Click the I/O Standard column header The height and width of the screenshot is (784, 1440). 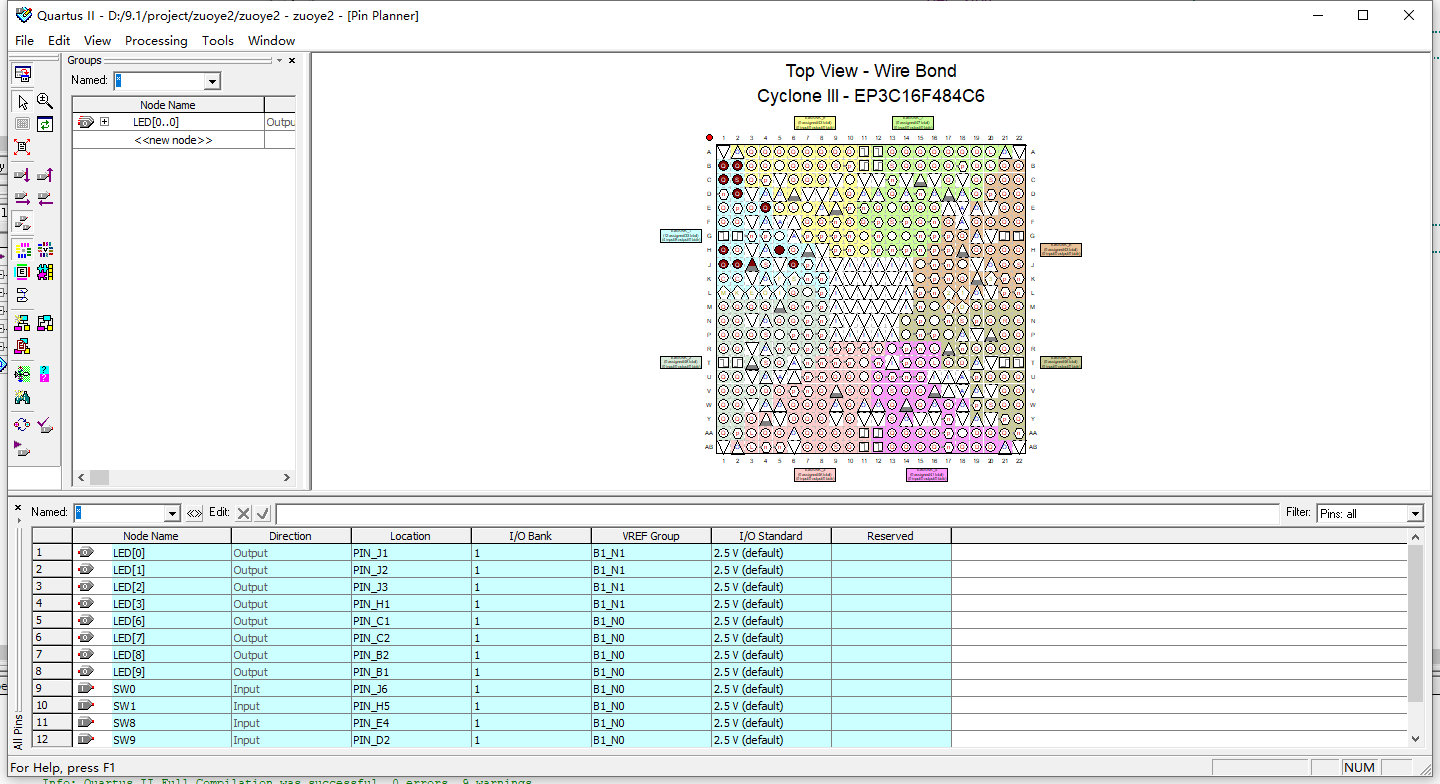[x=771, y=536]
